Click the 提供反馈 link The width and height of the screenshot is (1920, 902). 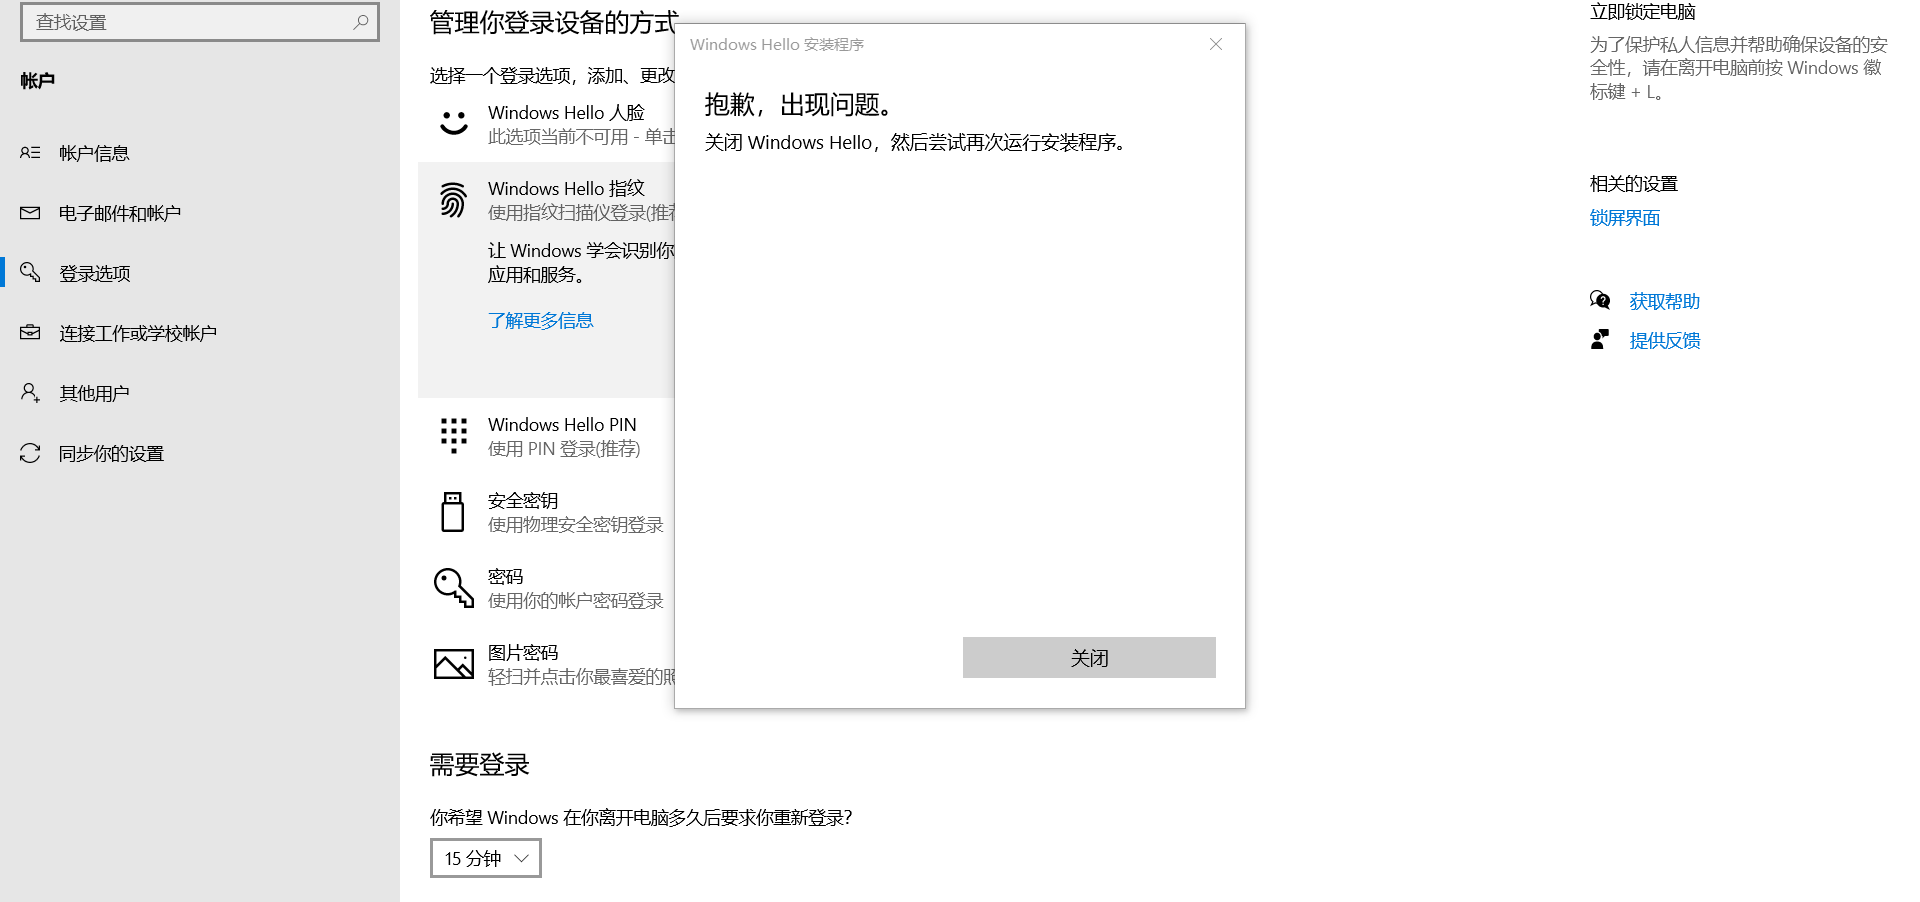coord(1664,341)
